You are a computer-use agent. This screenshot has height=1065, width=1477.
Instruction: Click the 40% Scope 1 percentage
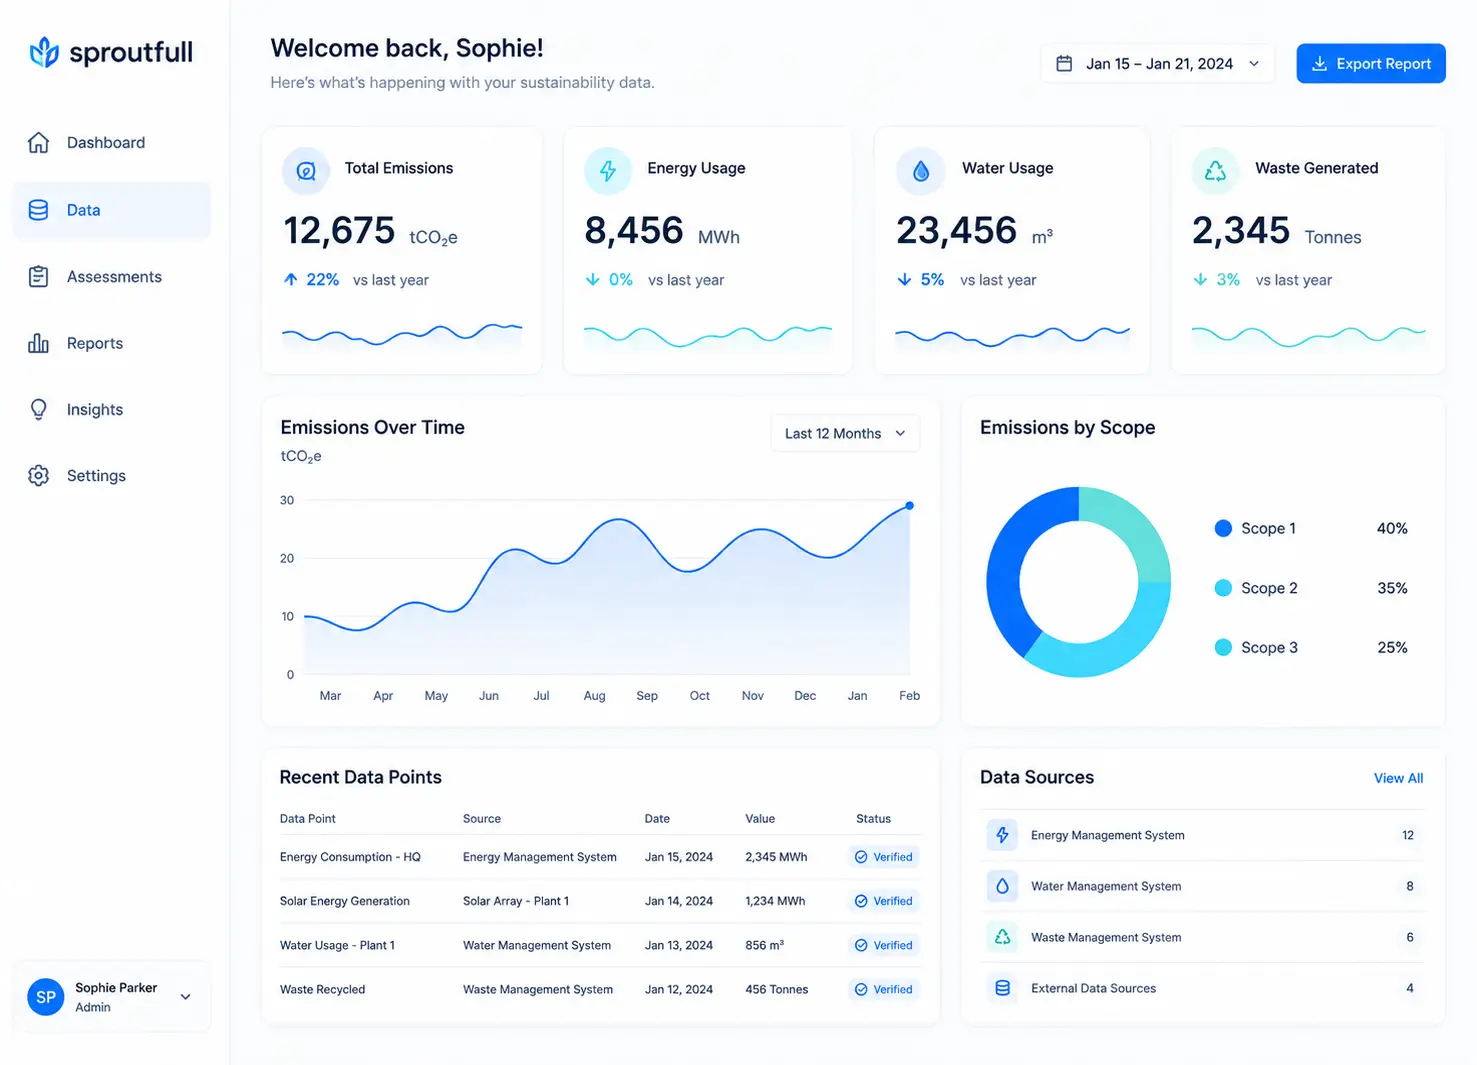click(1392, 528)
